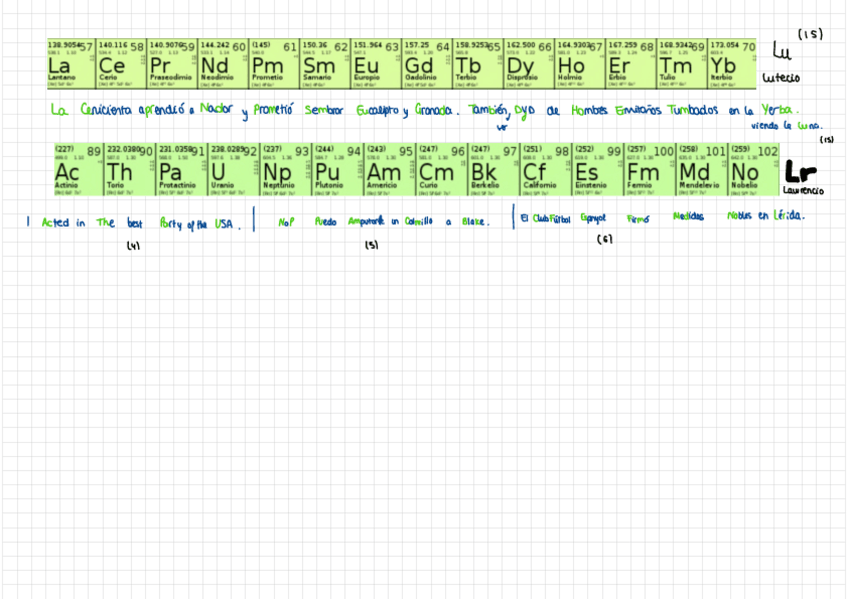Viewport: 848px width, 599px height.
Task: Click the Lanthanum (La) element tile
Action: (71, 62)
